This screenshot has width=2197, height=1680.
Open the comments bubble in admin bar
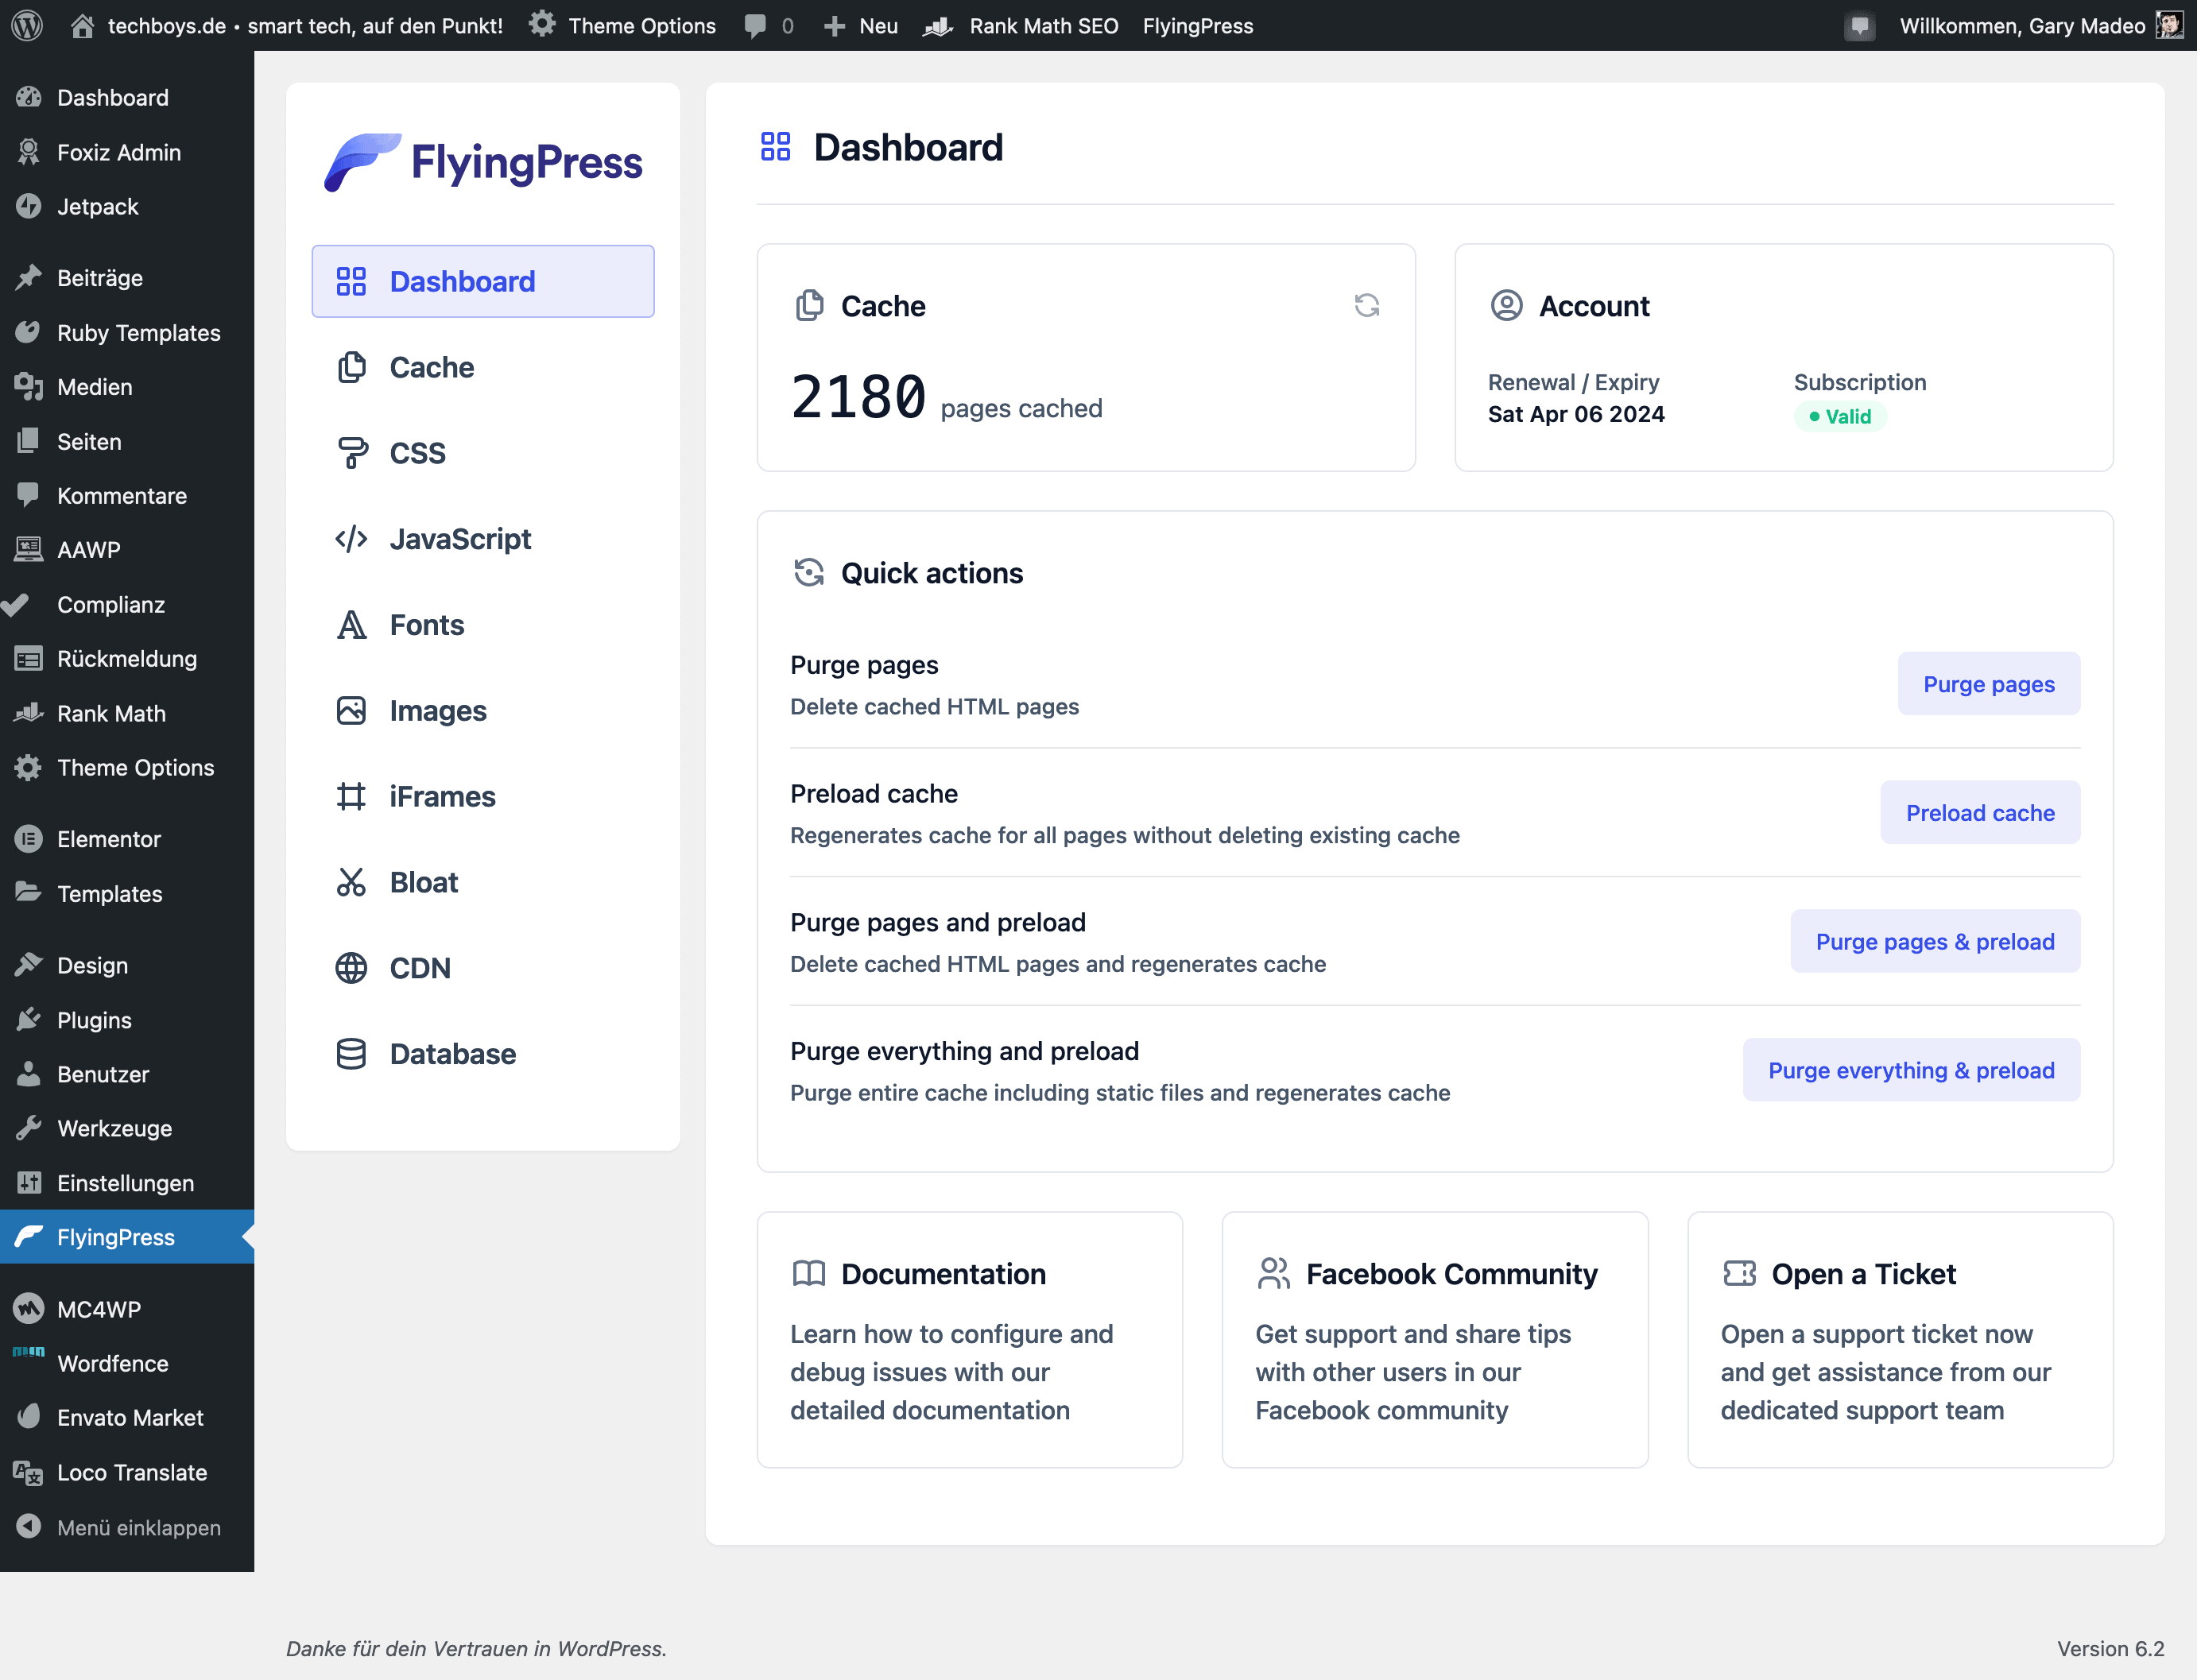point(755,26)
